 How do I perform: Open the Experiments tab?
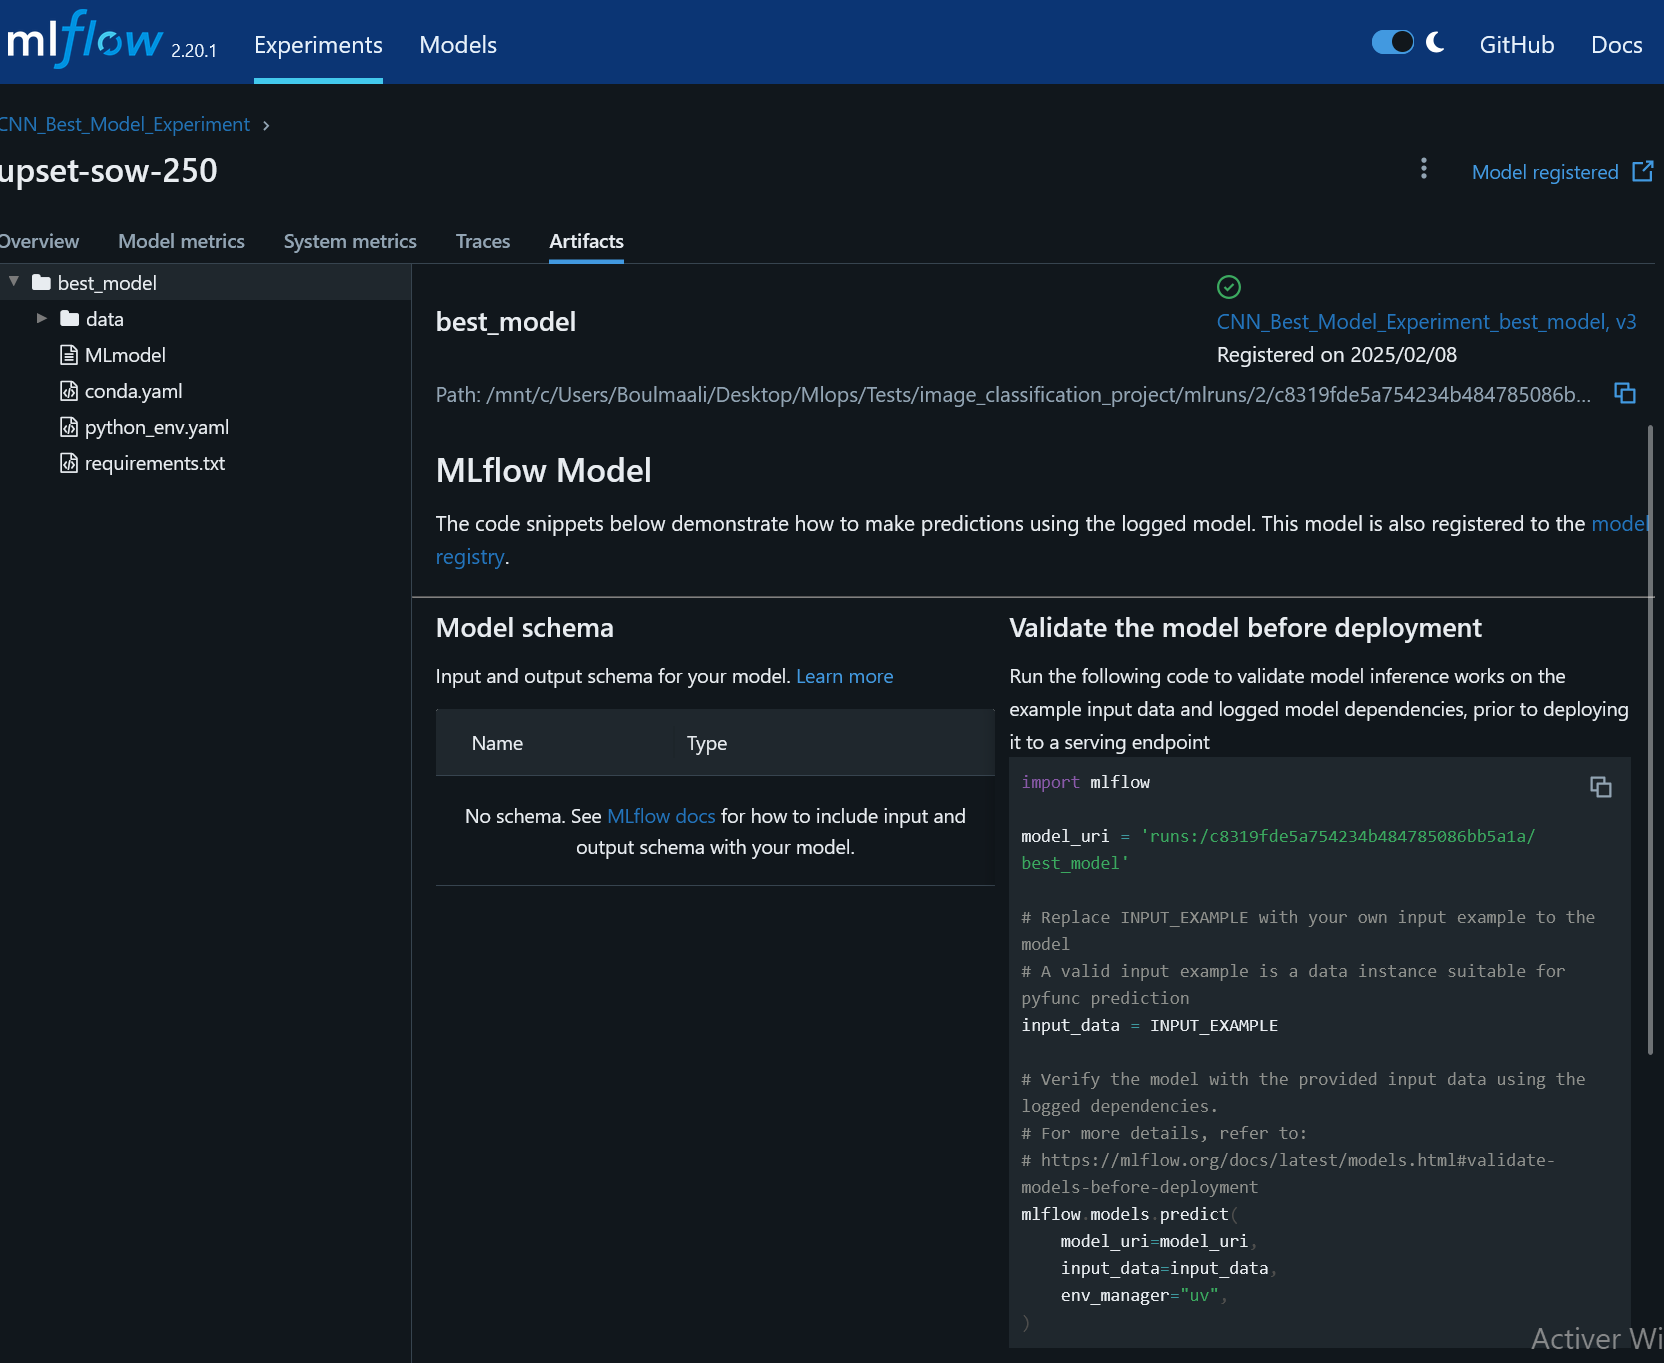point(318,45)
